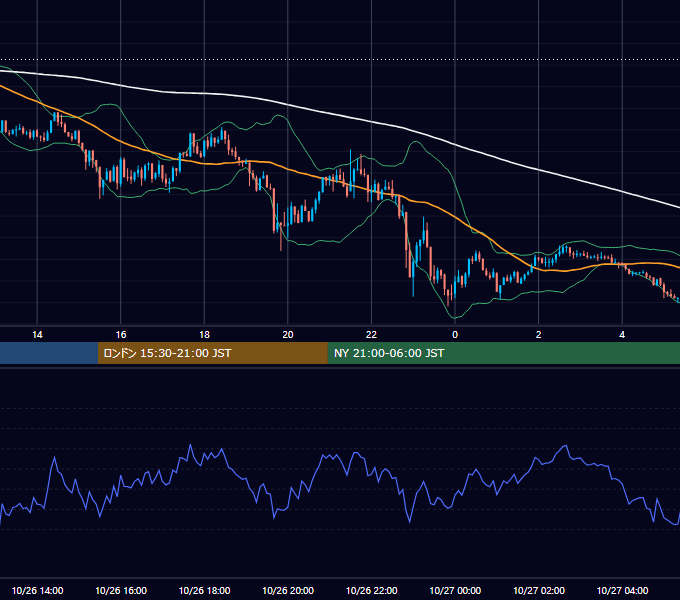
Task: Click the 16 hour label on price chart axis
Action: click(121, 335)
